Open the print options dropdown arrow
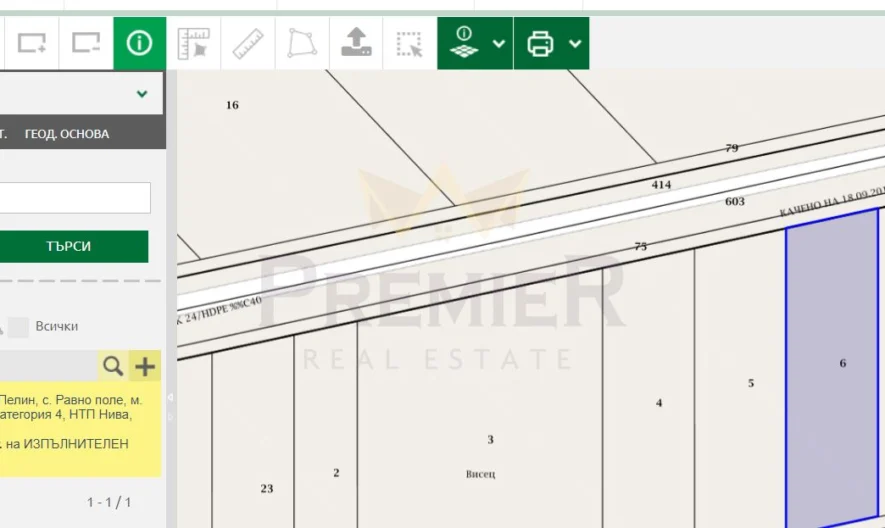 click(x=575, y=44)
